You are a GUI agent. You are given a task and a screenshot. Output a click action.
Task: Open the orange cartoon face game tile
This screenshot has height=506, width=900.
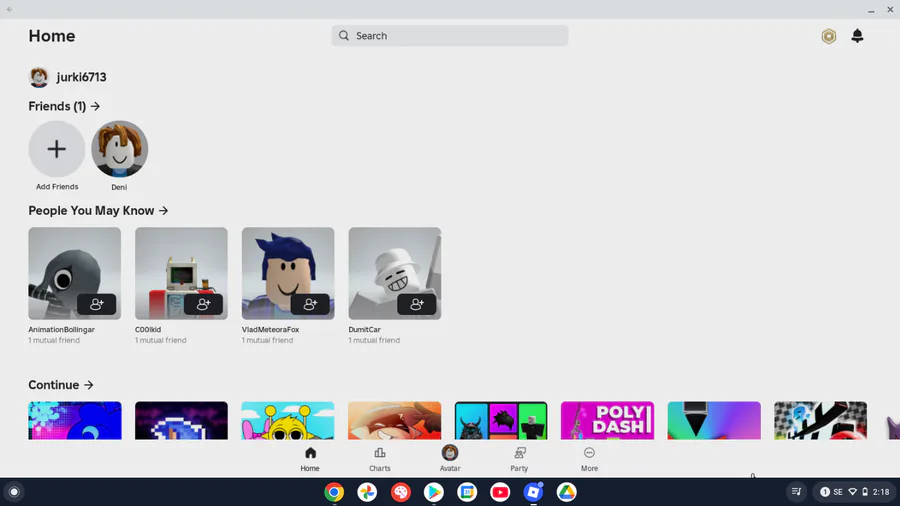395,421
